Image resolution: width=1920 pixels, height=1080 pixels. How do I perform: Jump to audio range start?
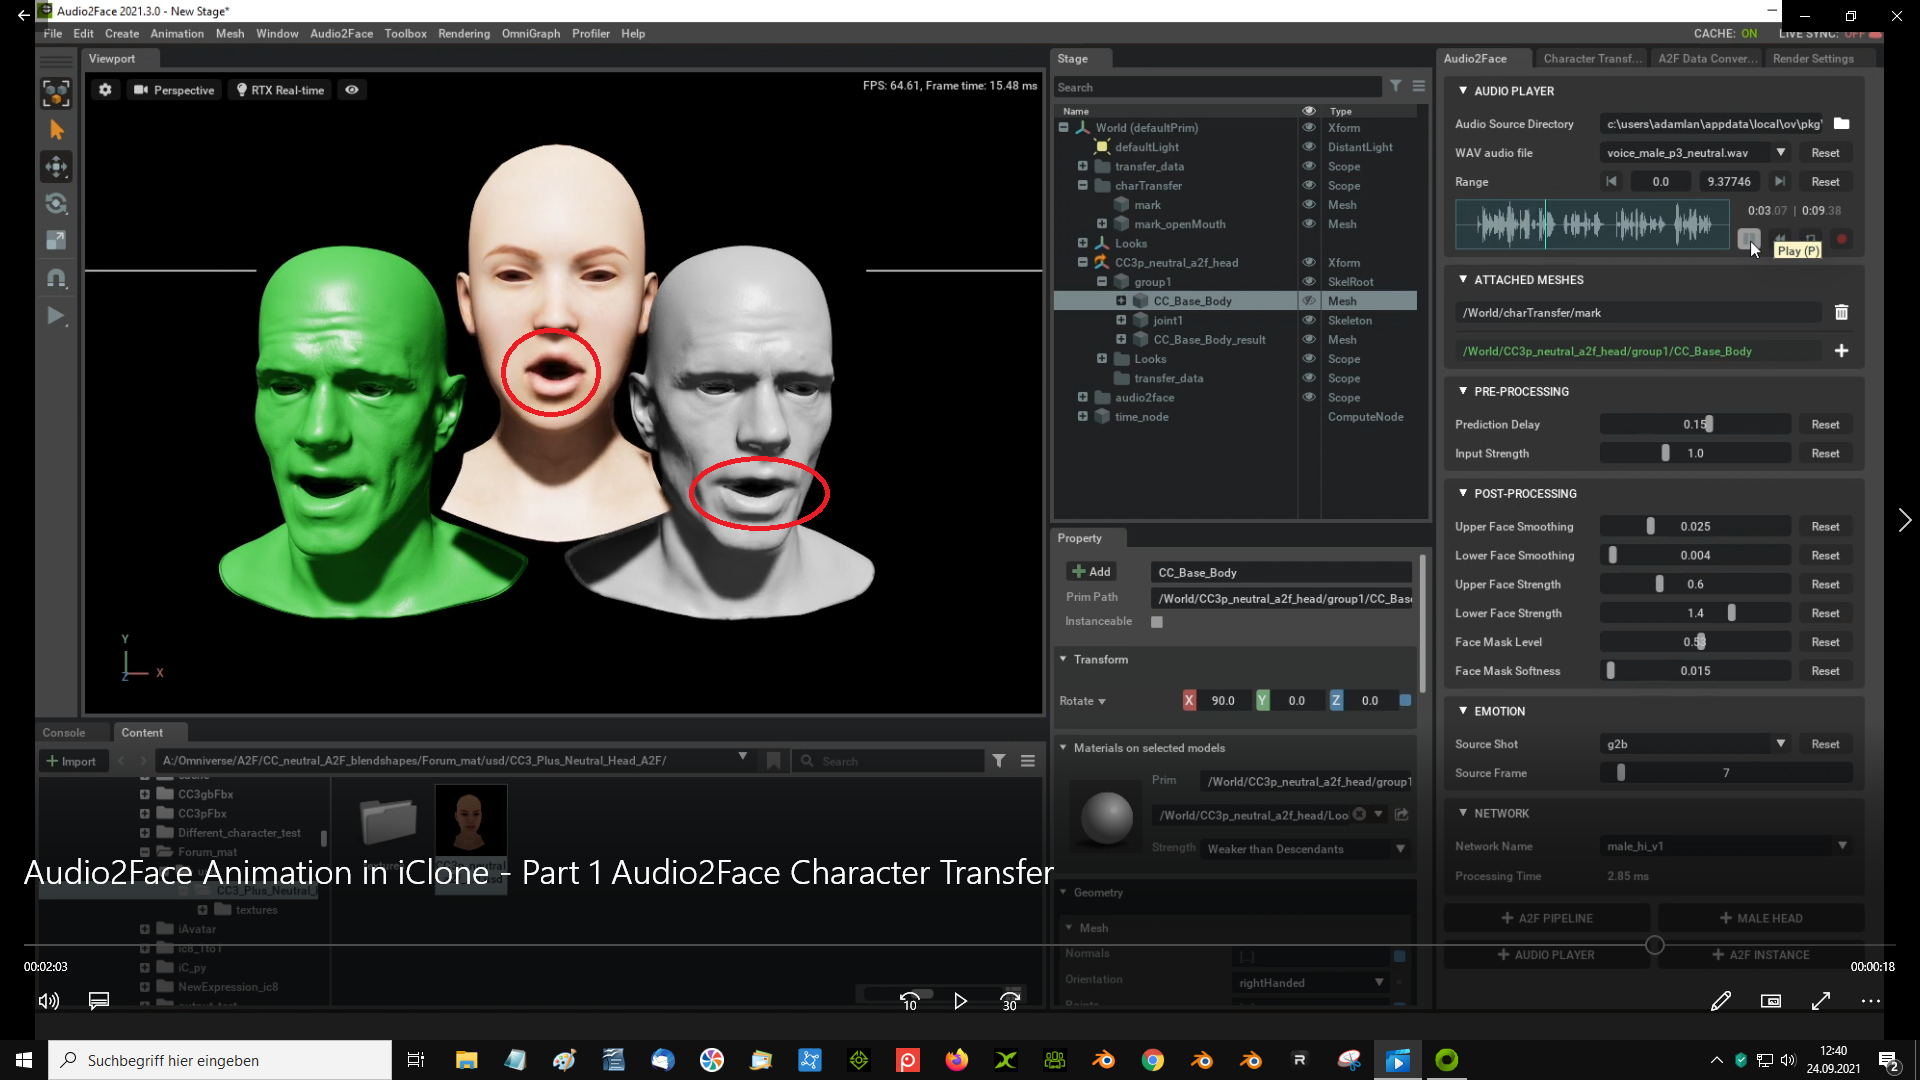tap(1611, 182)
